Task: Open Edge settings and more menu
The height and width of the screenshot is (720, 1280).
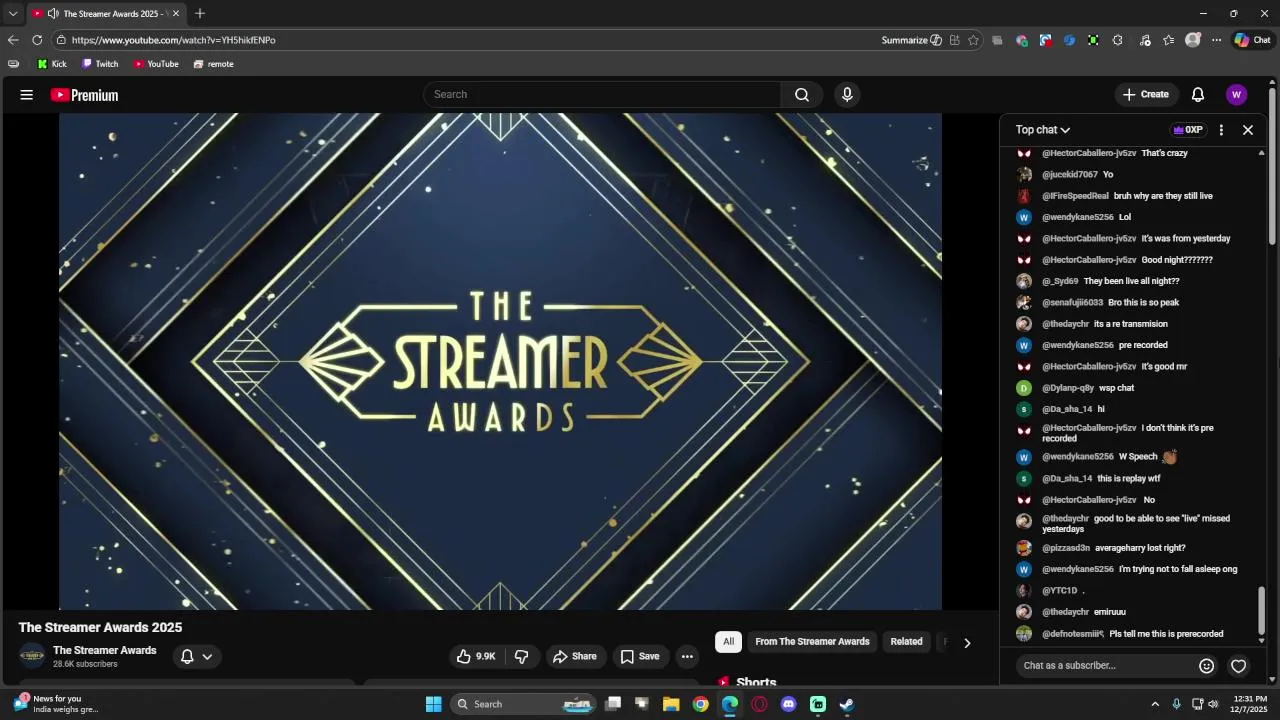Action: point(1216,40)
